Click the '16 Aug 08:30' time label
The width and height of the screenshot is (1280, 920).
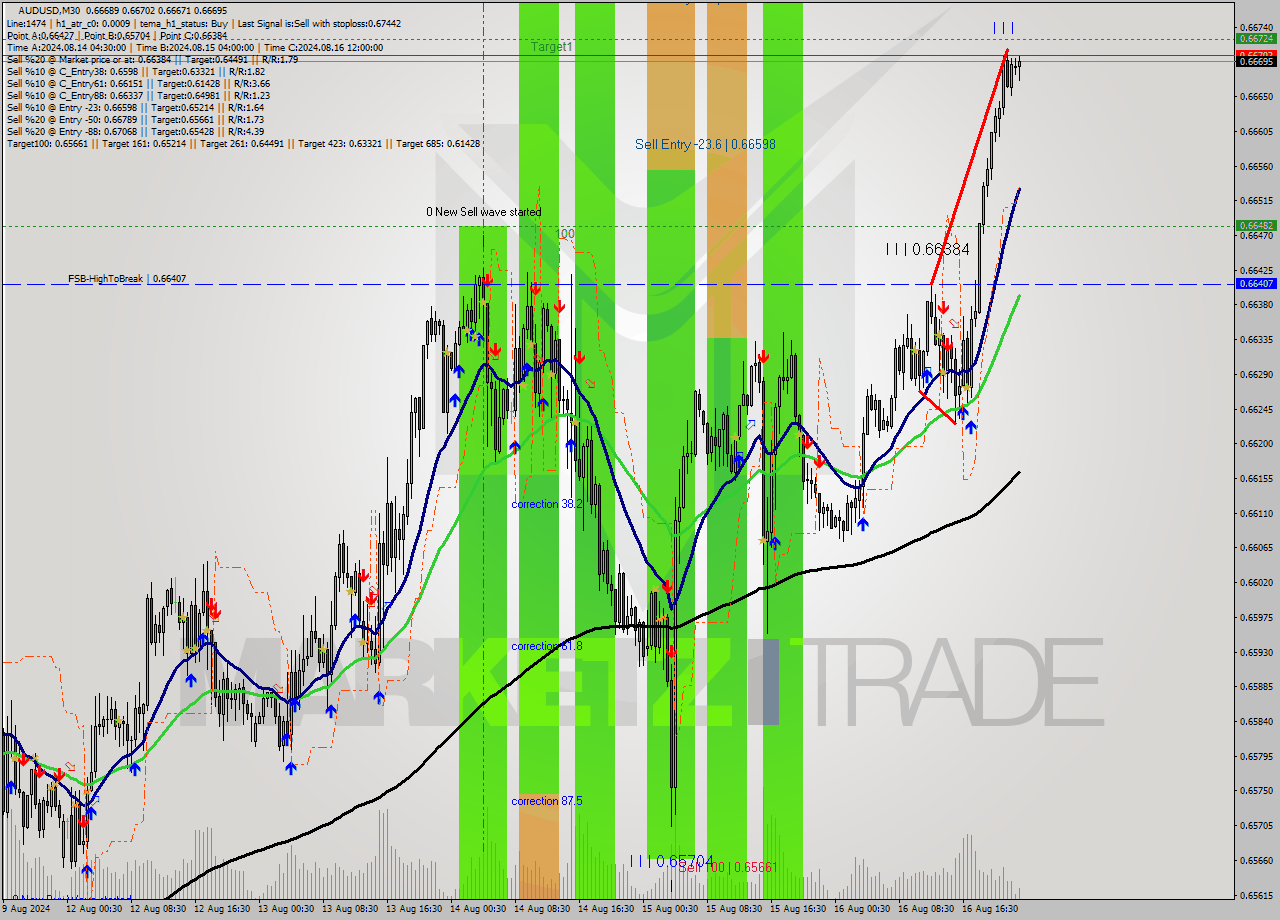click(928, 909)
